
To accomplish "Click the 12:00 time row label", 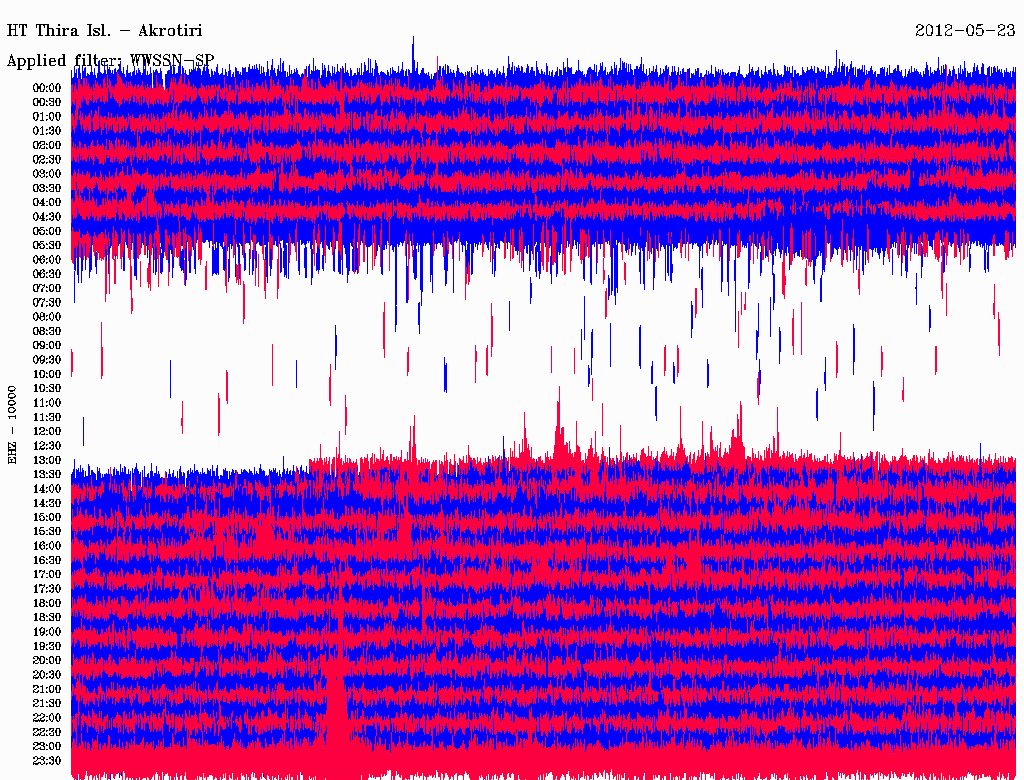I will [x=47, y=431].
